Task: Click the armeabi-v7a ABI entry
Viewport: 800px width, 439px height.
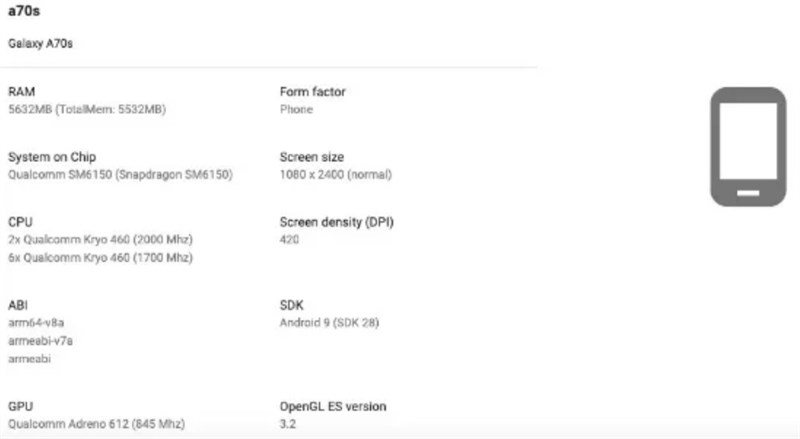Action: [x=41, y=340]
